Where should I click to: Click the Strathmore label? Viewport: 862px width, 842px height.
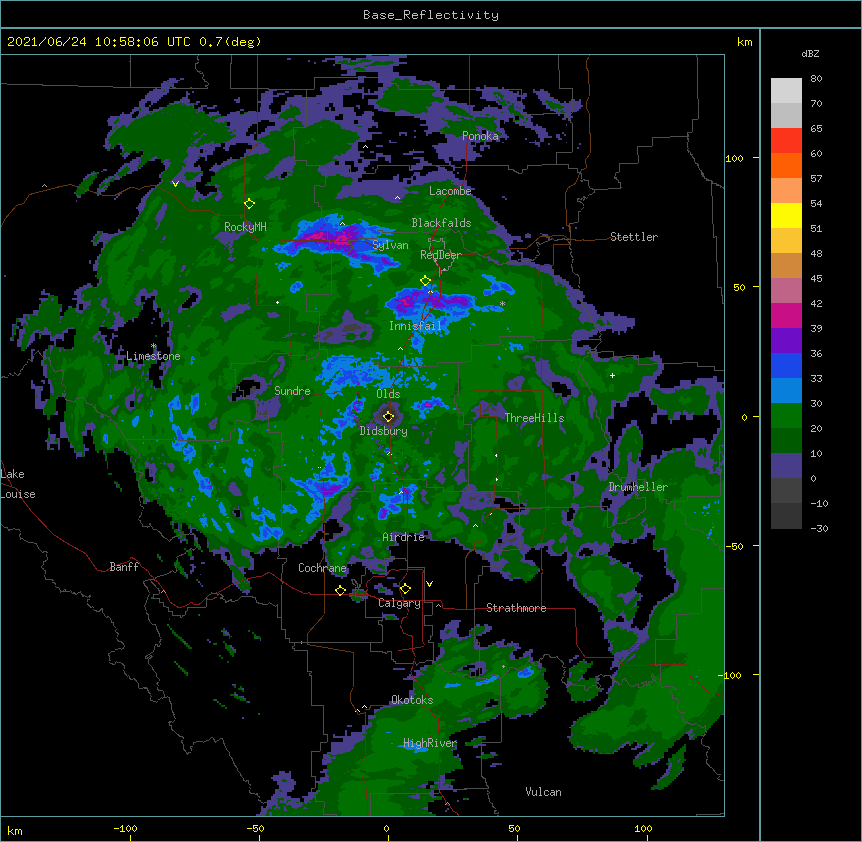click(516, 608)
